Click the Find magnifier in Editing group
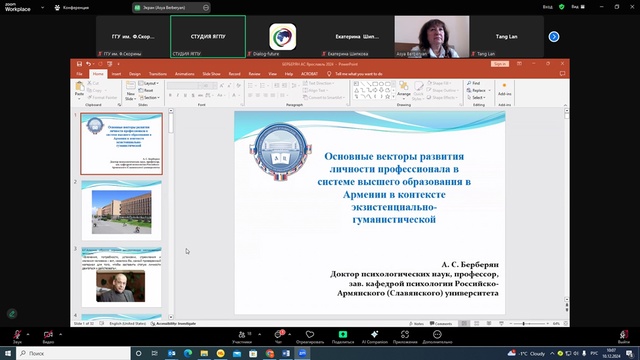 [x=469, y=83]
